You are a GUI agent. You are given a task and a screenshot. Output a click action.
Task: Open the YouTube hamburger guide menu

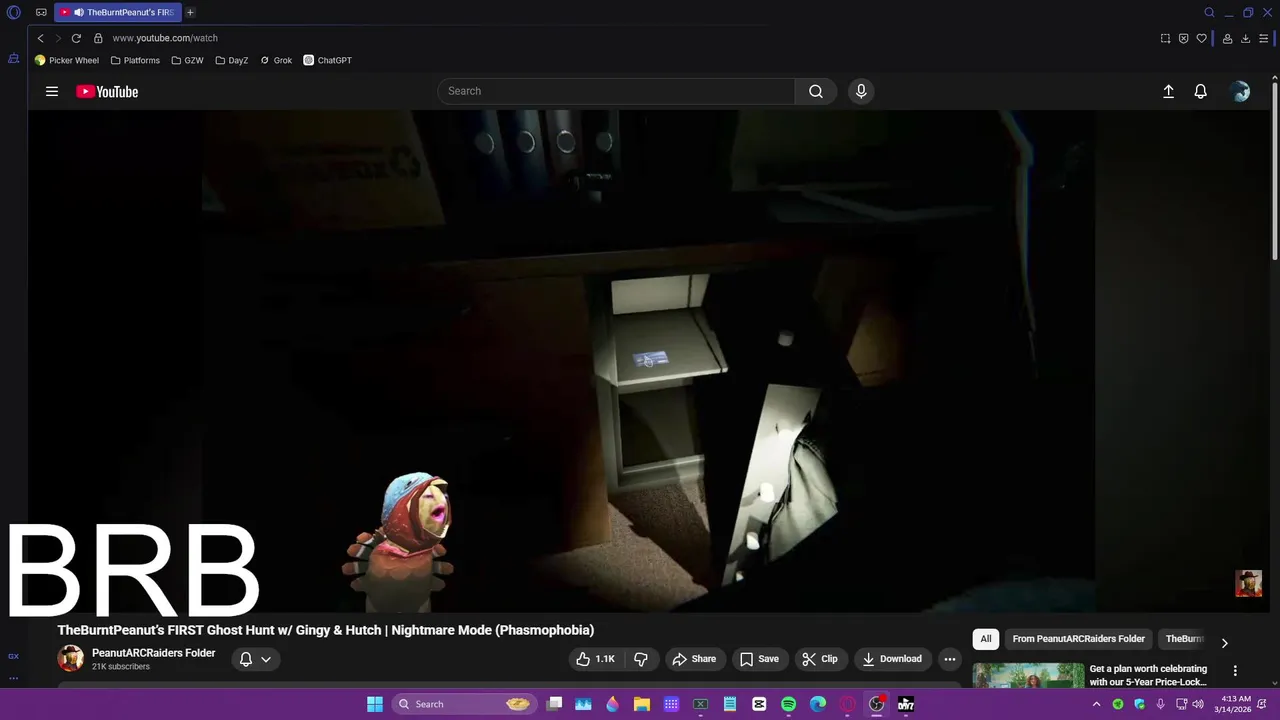52,91
